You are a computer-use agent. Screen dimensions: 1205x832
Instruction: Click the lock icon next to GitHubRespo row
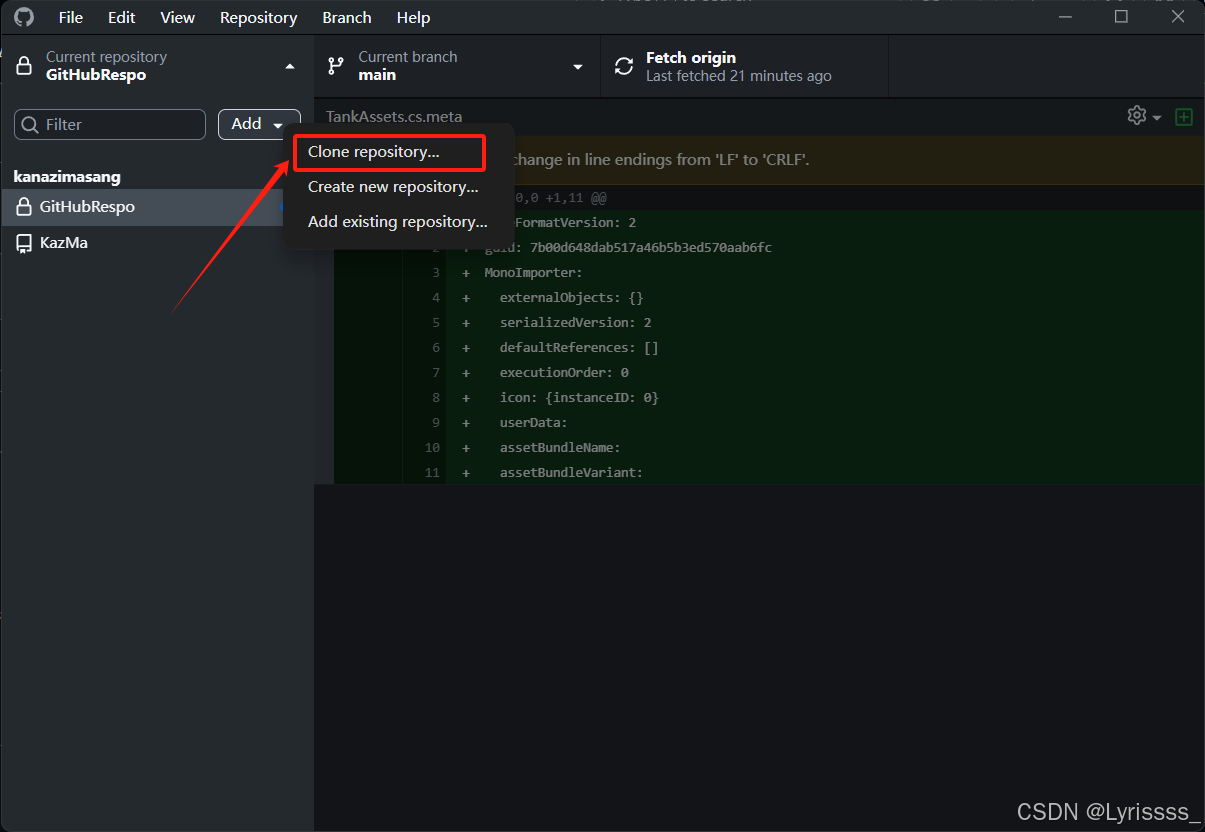[24, 207]
